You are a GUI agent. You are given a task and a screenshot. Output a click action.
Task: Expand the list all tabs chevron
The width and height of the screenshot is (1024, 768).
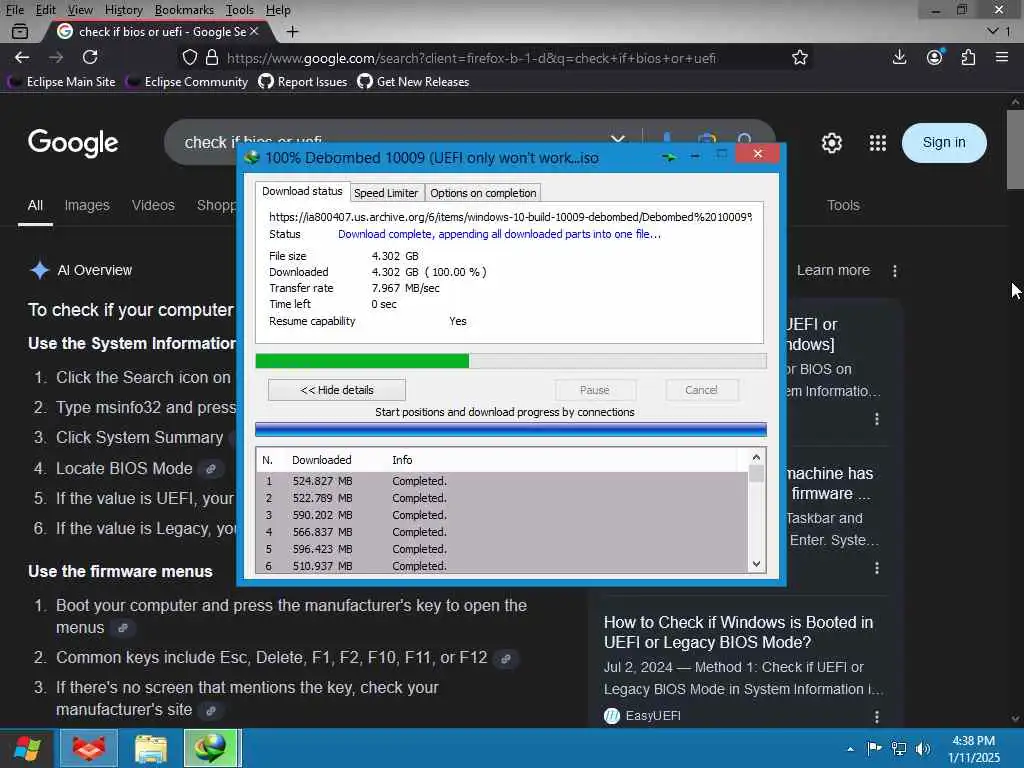[x=993, y=31]
